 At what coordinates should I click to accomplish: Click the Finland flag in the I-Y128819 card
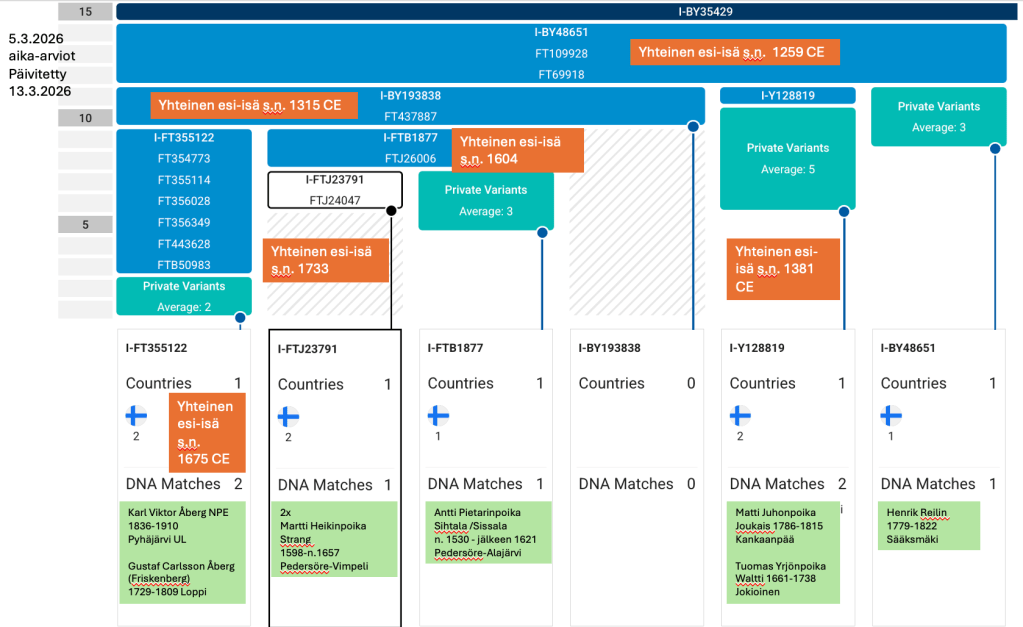[740, 416]
